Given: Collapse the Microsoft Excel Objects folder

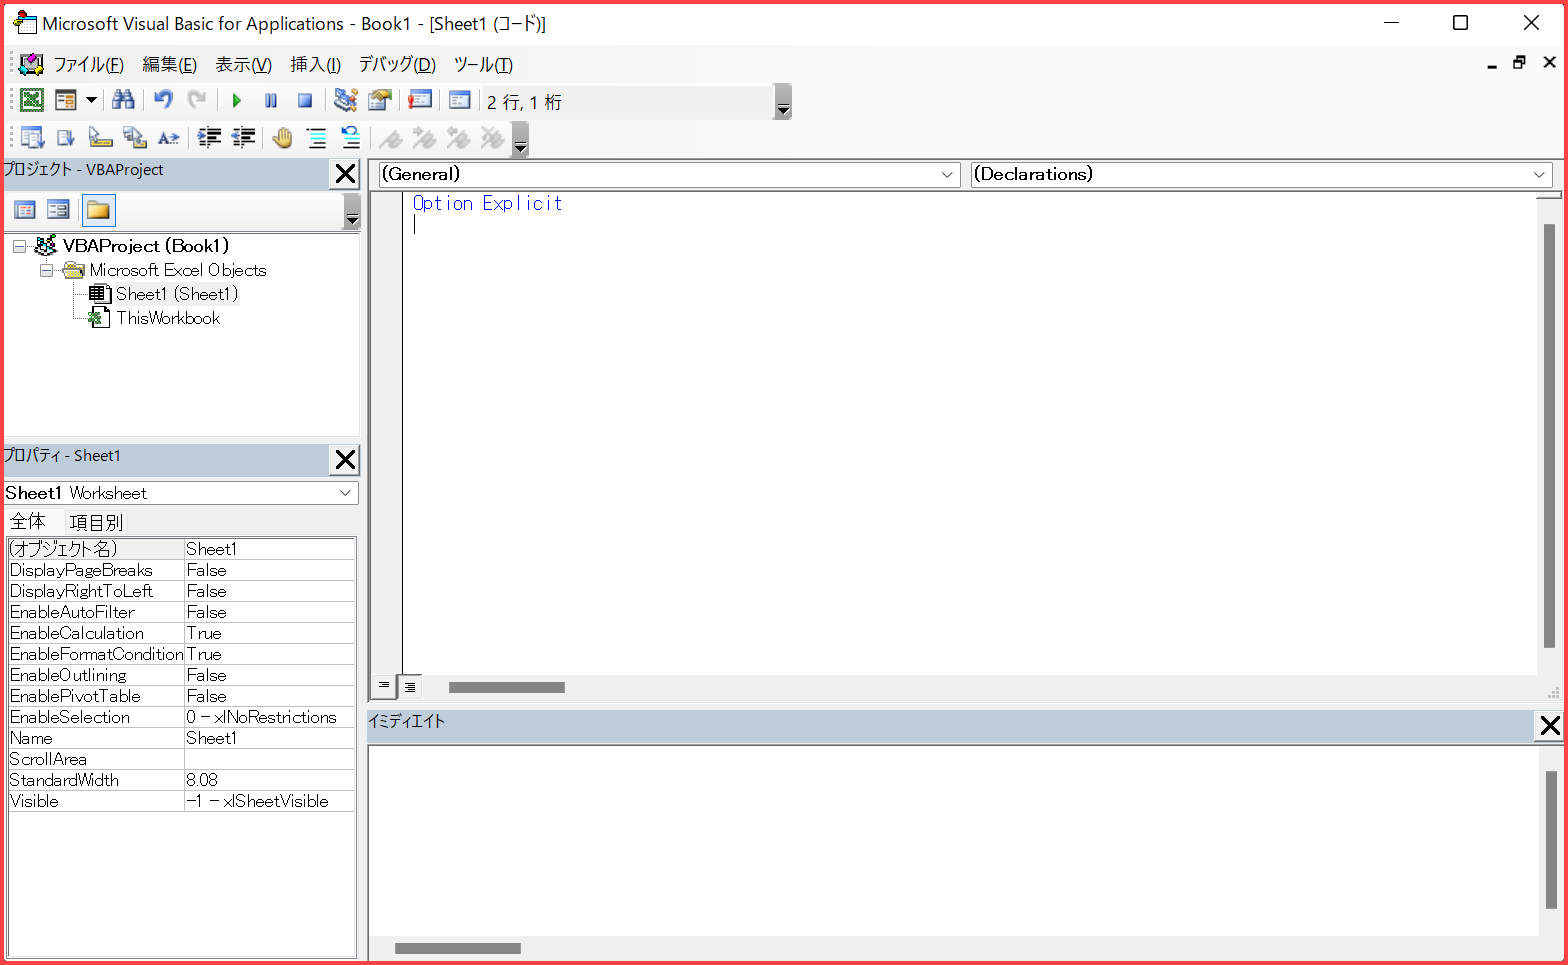Looking at the screenshot, I should pos(46,270).
